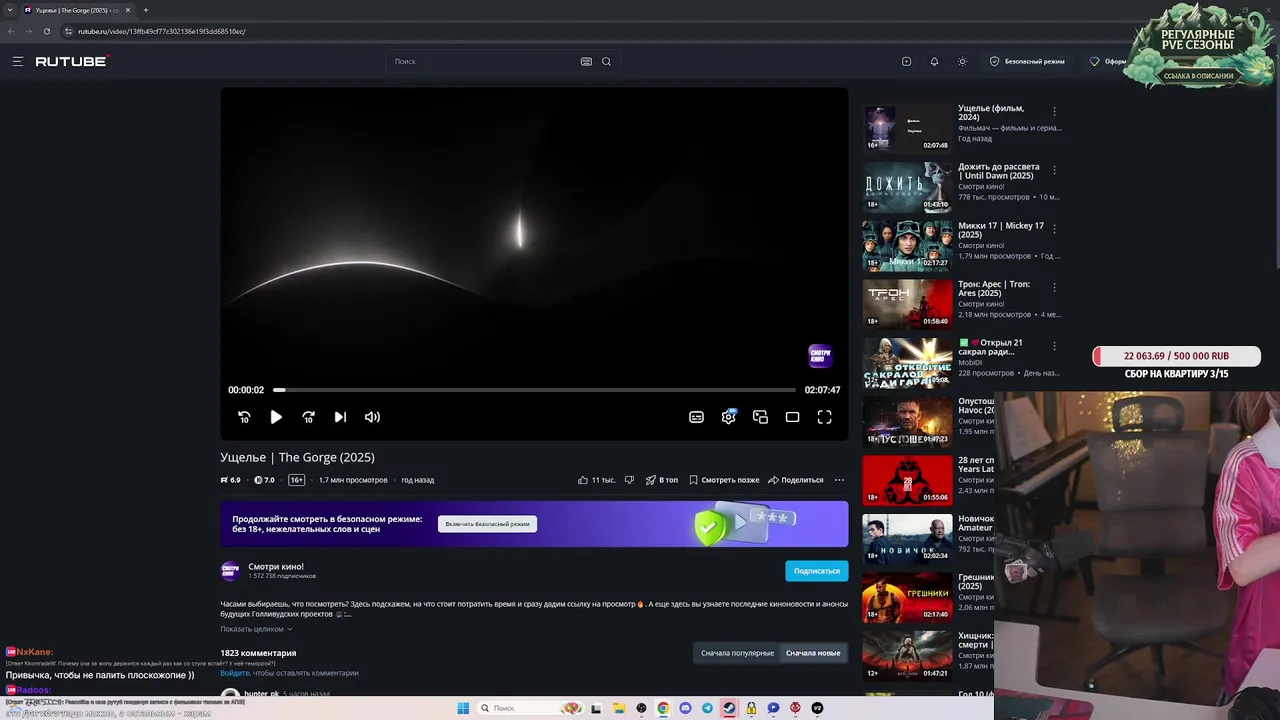Click Включить безопасный режим banner button
This screenshot has height=720, width=1280.
click(487, 524)
